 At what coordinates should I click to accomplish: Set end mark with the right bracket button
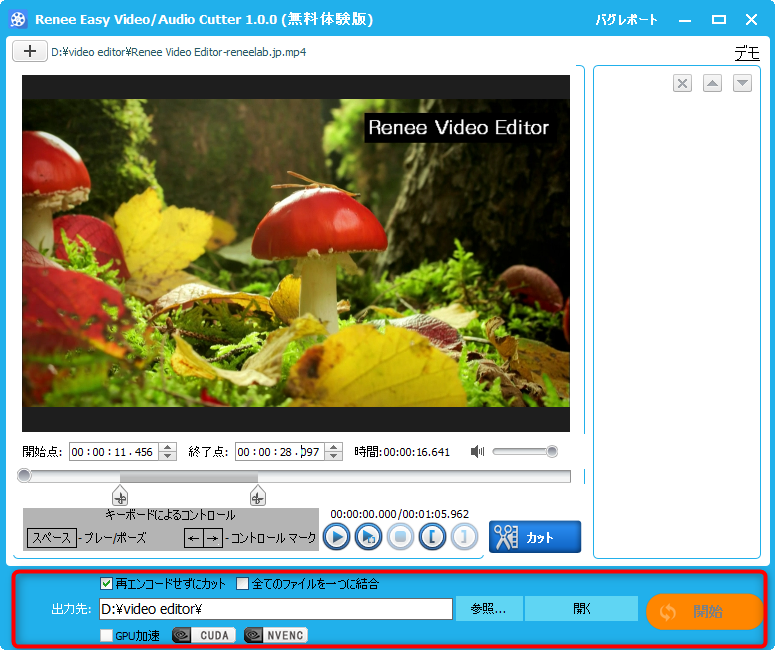coord(464,537)
